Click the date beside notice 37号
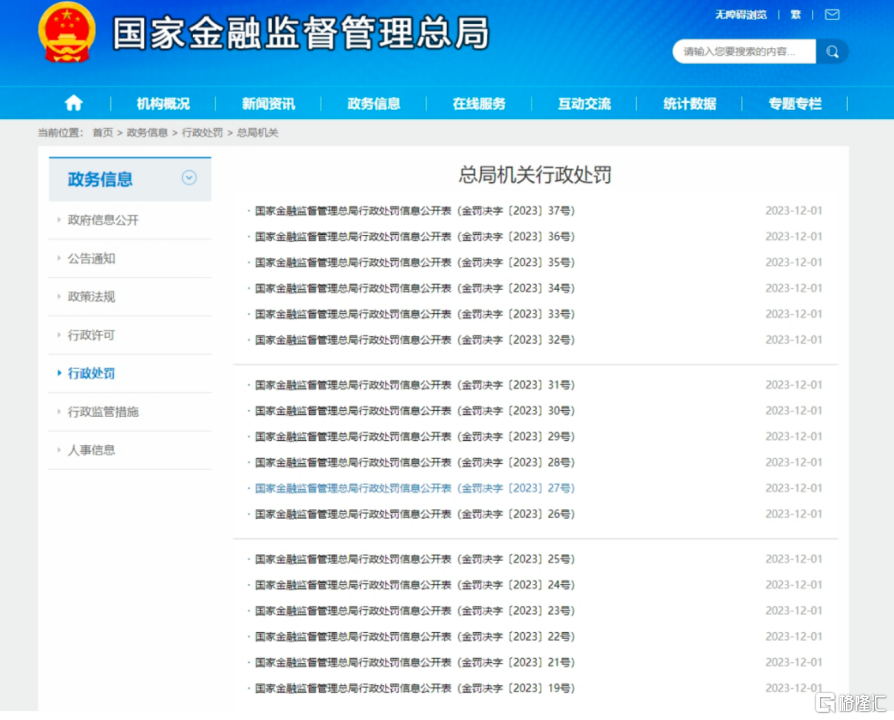 click(794, 211)
